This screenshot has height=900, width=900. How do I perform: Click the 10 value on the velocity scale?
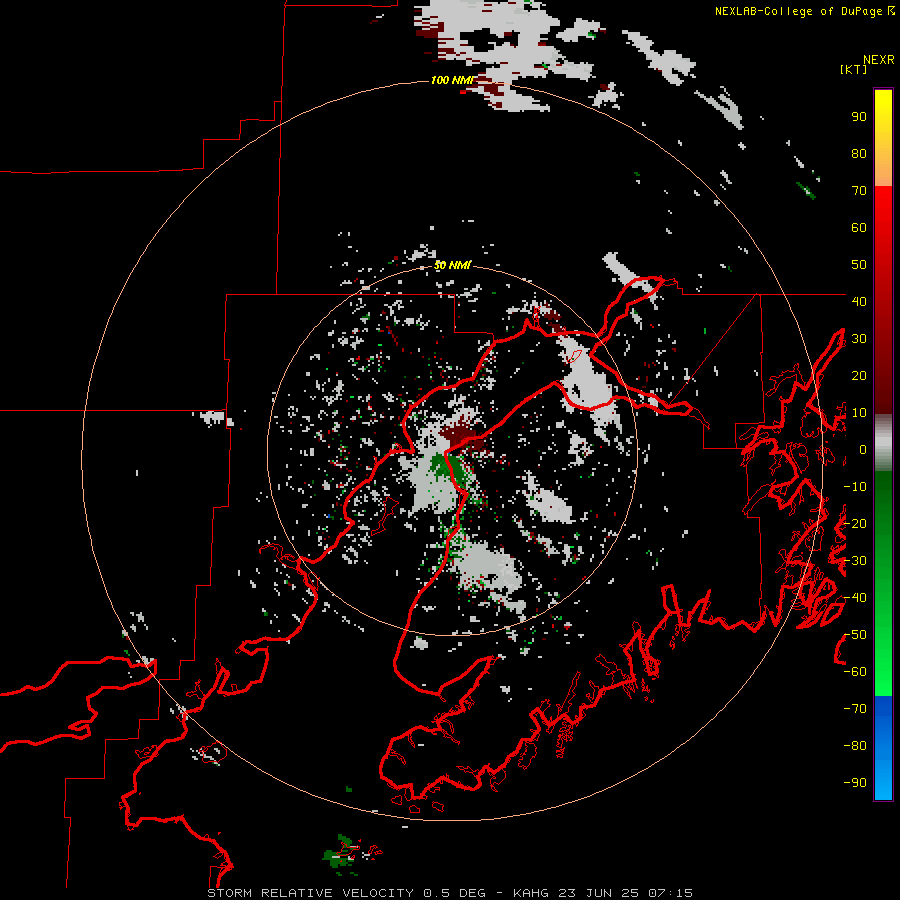859,413
